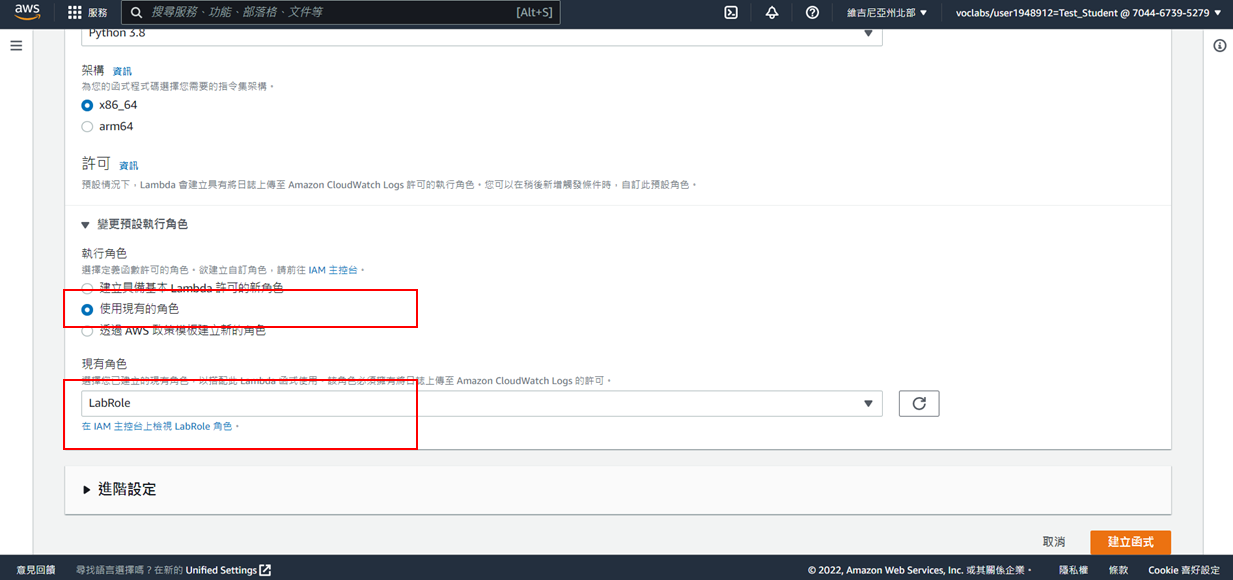This screenshot has height=580, width=1233.
Task: Select the x86_64 architecture option
Action: coord(87,105)
